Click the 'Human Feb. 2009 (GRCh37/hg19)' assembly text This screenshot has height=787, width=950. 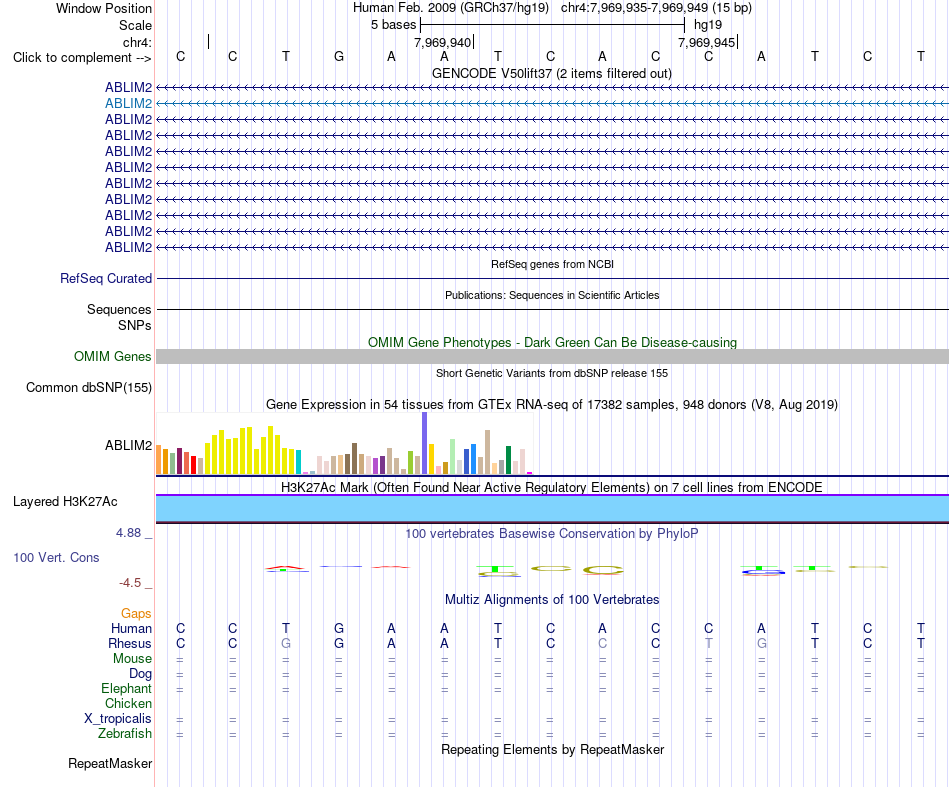tap(451, 8)
